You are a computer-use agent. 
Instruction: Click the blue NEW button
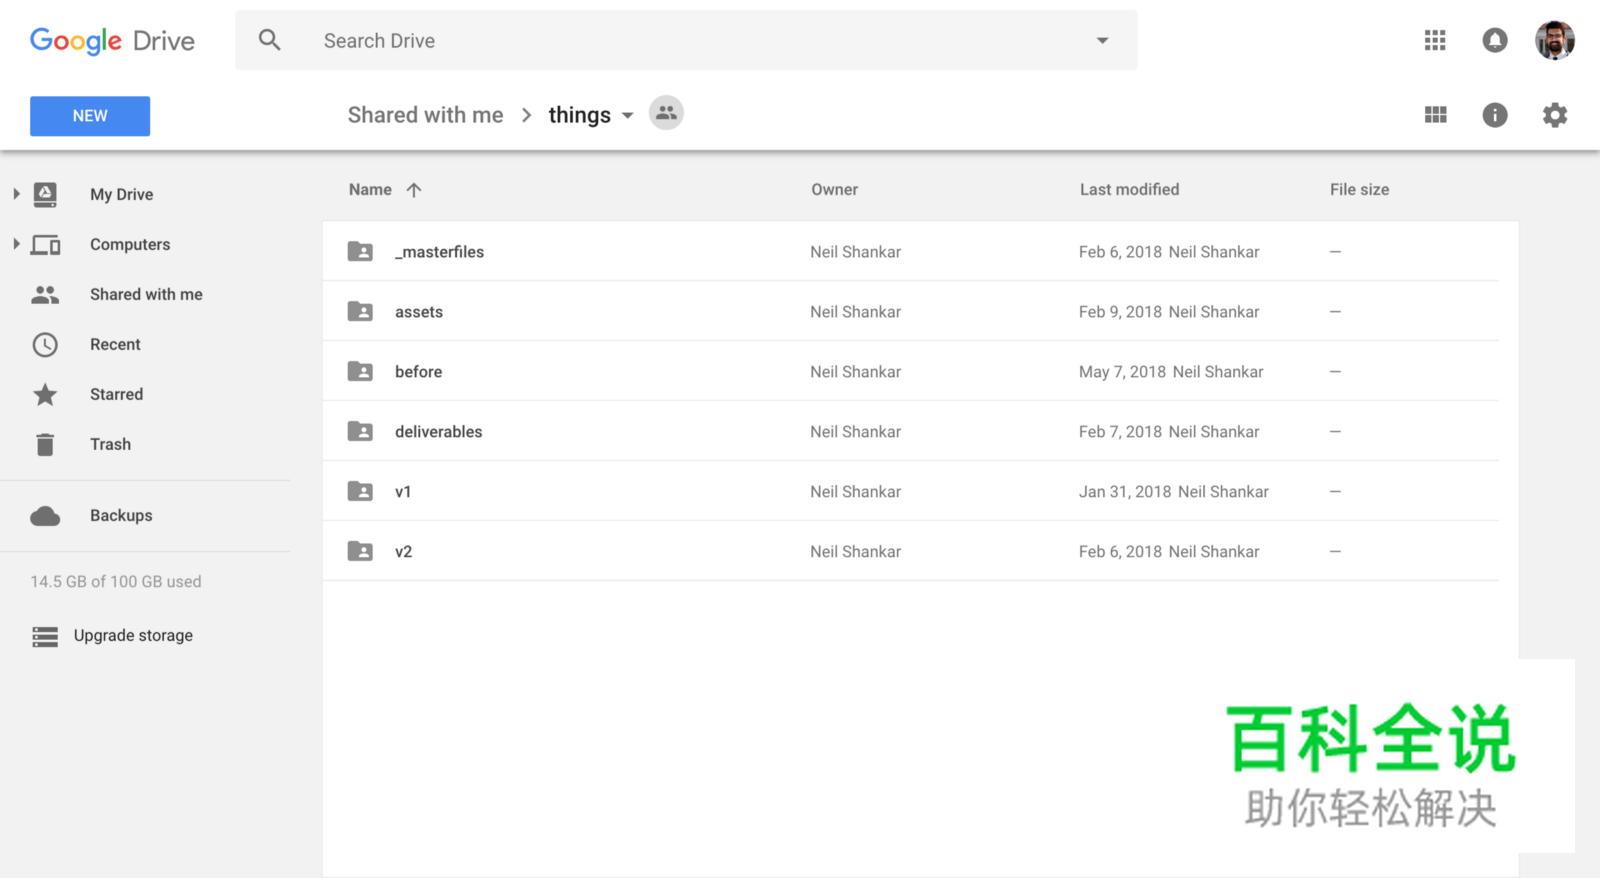point(90,116)
